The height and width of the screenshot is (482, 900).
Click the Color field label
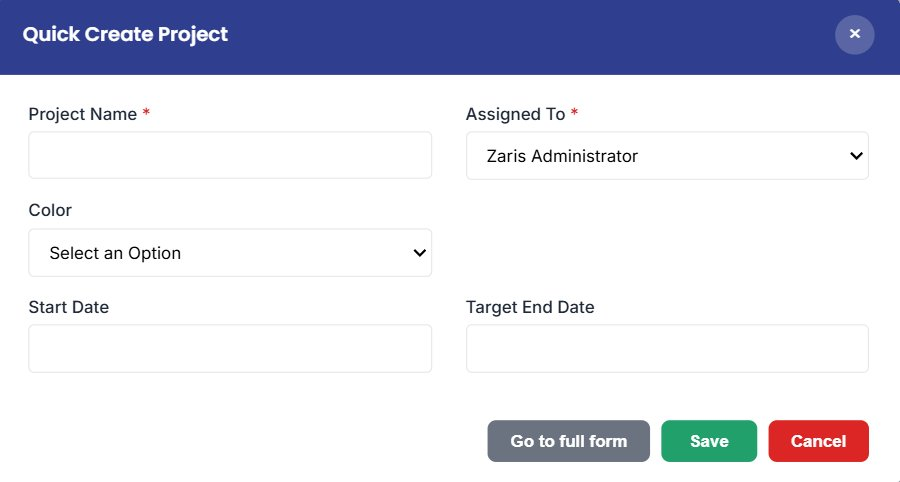click(x=50, y=210)
